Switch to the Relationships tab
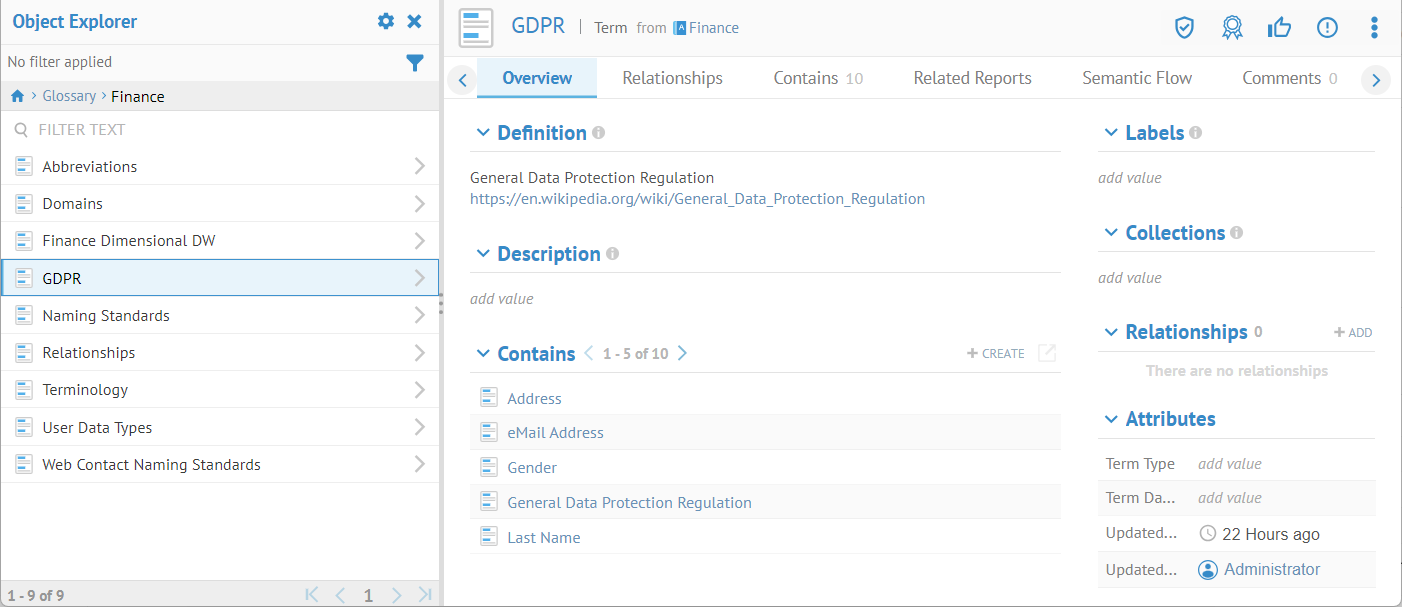 672,78
